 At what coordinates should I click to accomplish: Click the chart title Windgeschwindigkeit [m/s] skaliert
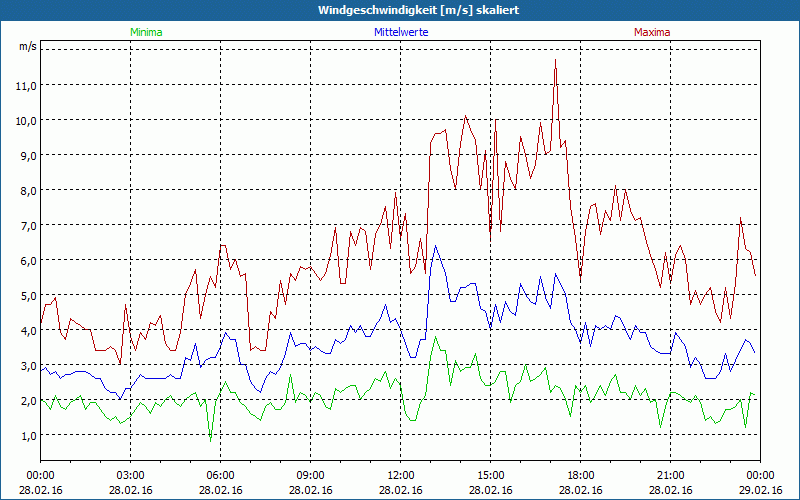pos(418,10)
